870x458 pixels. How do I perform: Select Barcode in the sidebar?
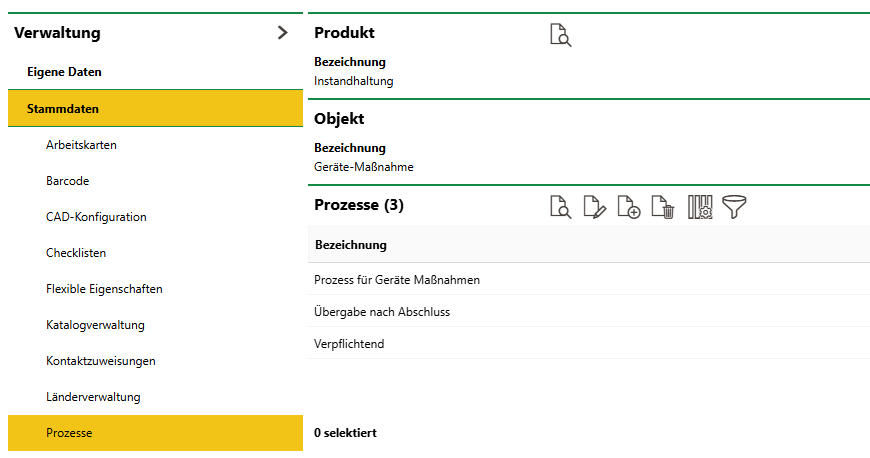[67, 181]
